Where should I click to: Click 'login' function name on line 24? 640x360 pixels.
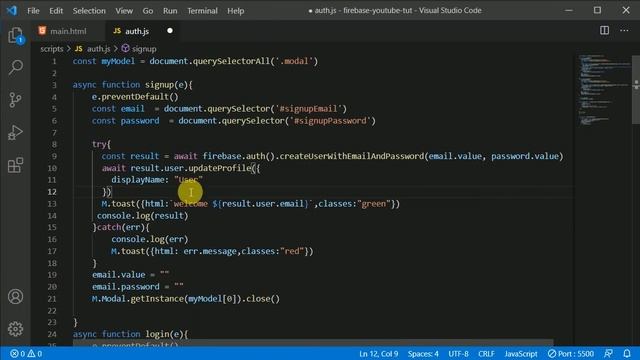pyautogui.click(x=157, y=334)
